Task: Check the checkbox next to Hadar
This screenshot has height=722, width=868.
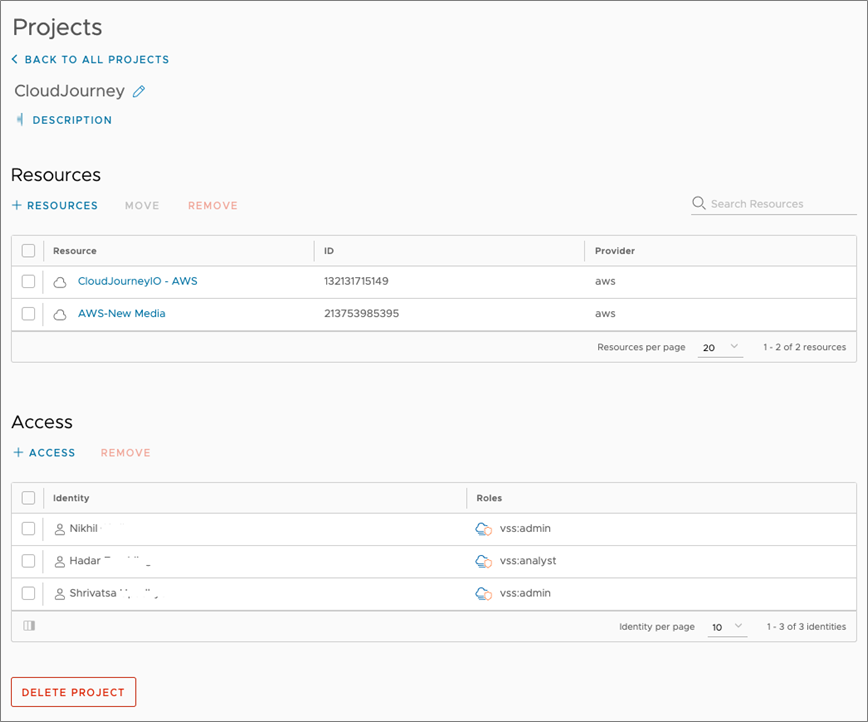Action: click(x=28, y=561)
